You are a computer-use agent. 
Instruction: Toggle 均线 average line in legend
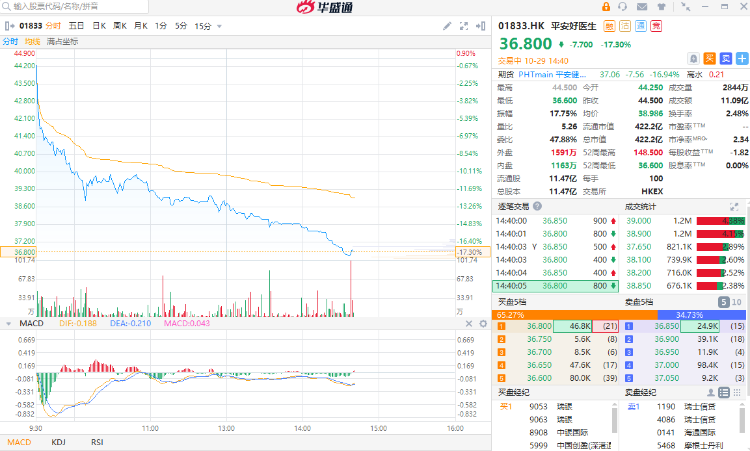[33, 42]
